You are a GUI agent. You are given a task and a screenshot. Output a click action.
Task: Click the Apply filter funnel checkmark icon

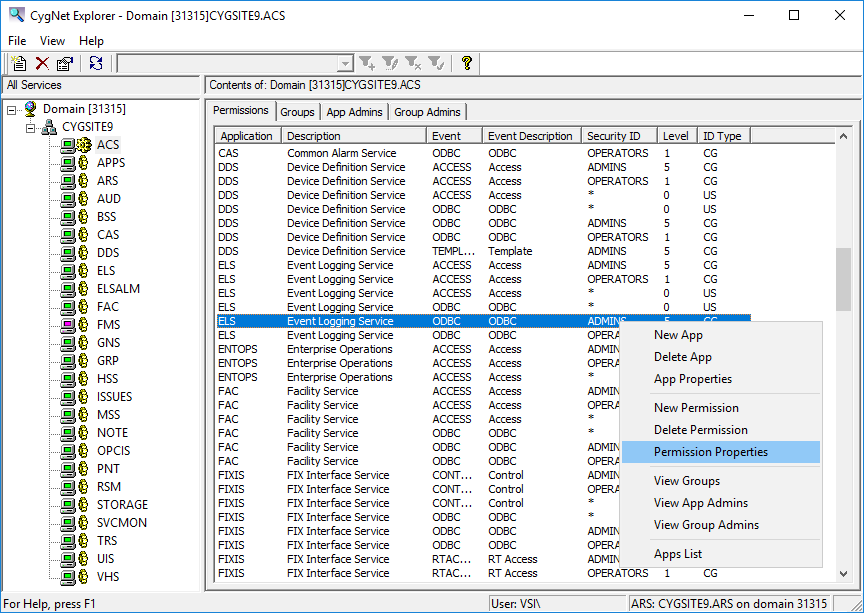(x=436, y=63)
